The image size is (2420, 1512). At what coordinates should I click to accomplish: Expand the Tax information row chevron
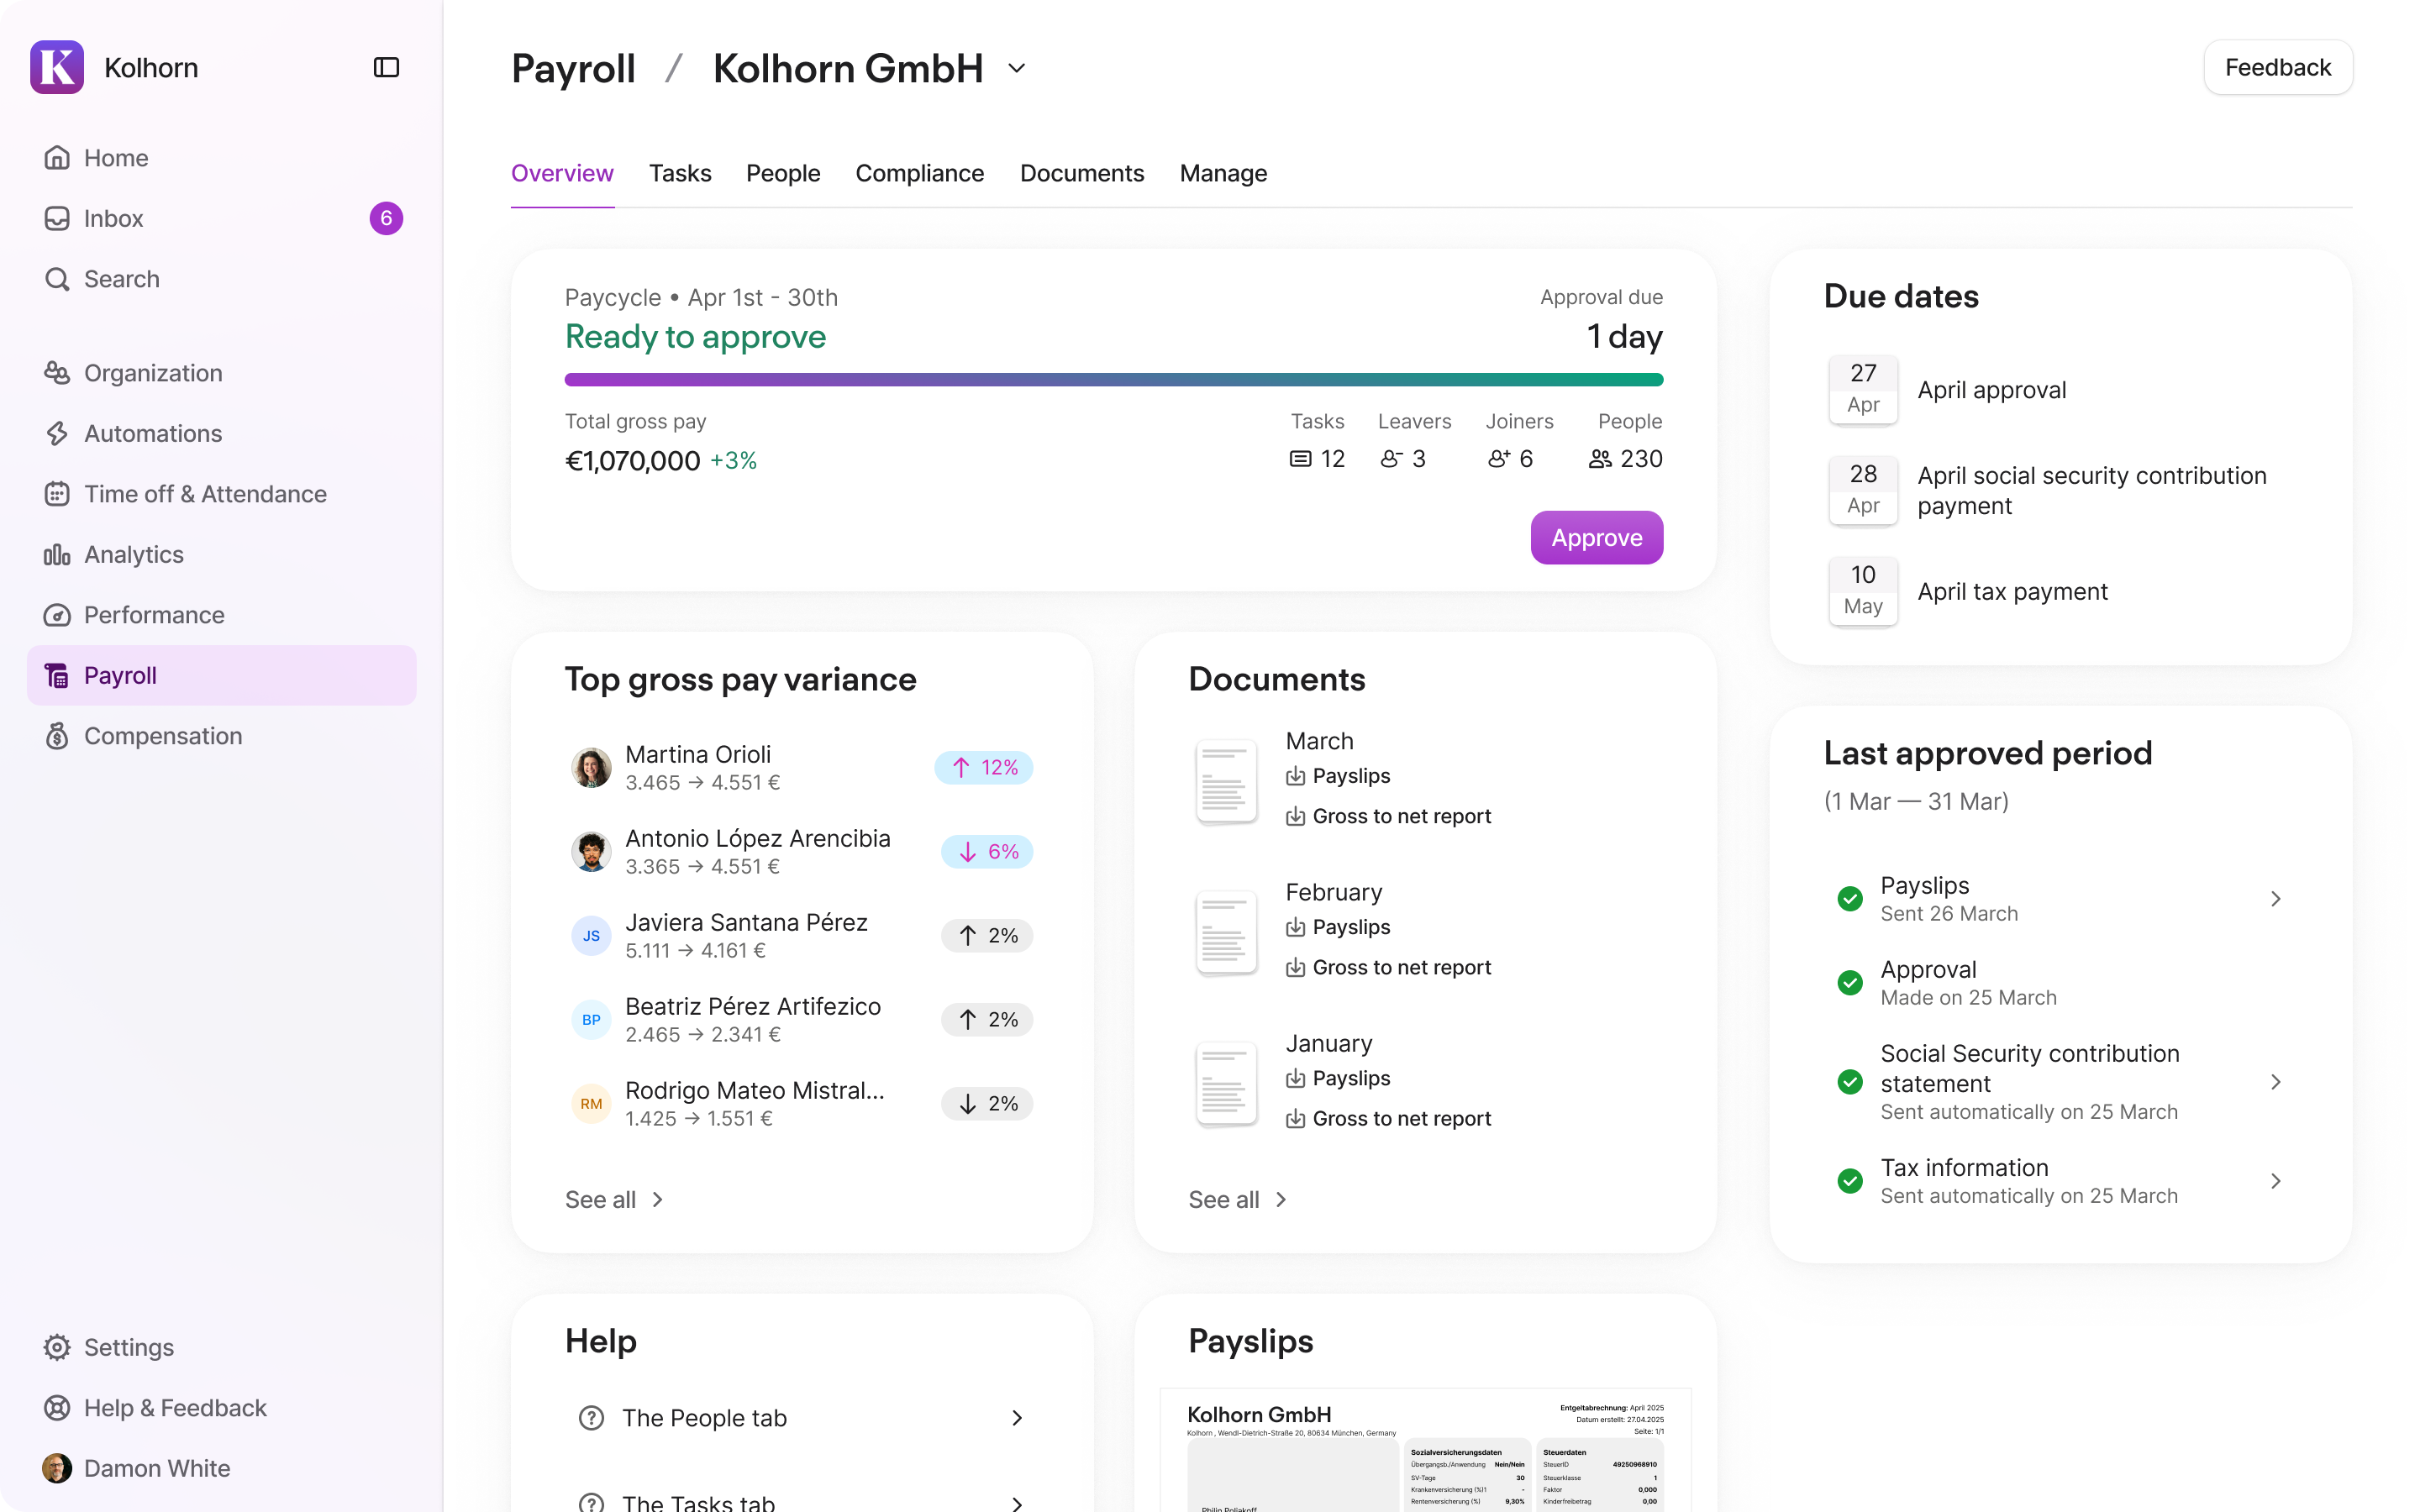pos(2275,1181)
